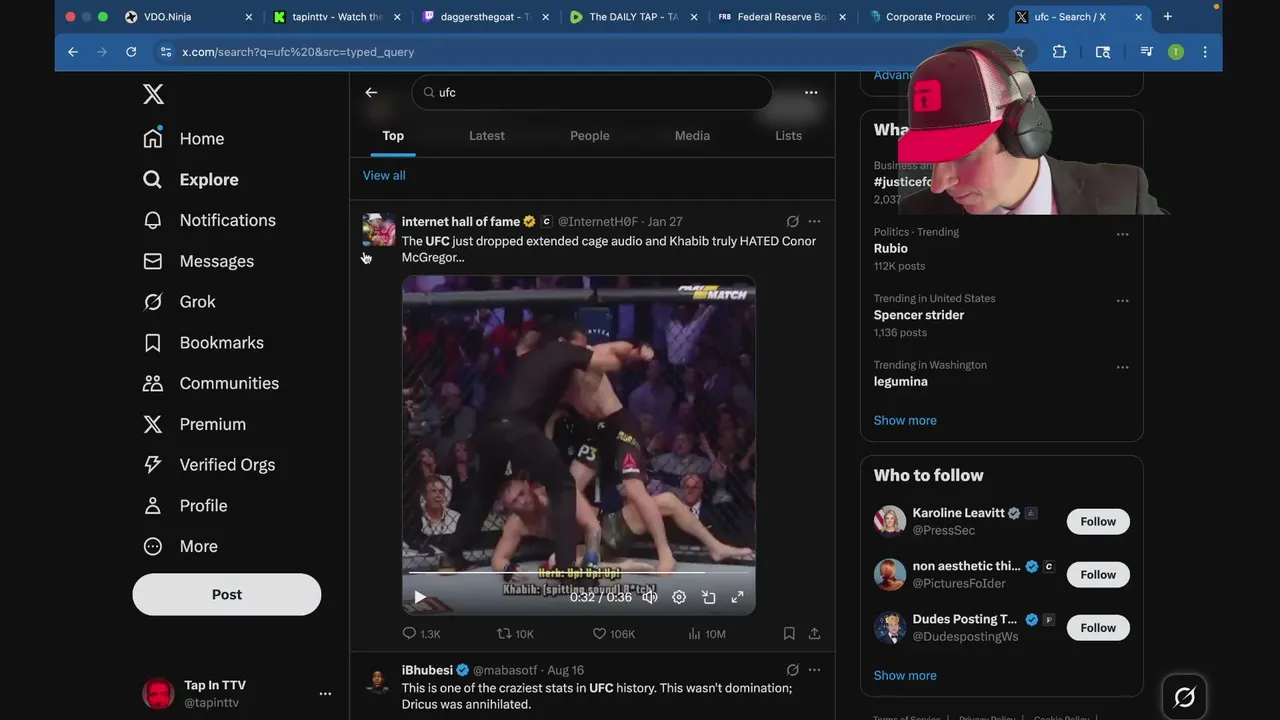Open video settings gear
Image resolution: width=1280 pixels, height=720 pixels.
tap(679, 597)
